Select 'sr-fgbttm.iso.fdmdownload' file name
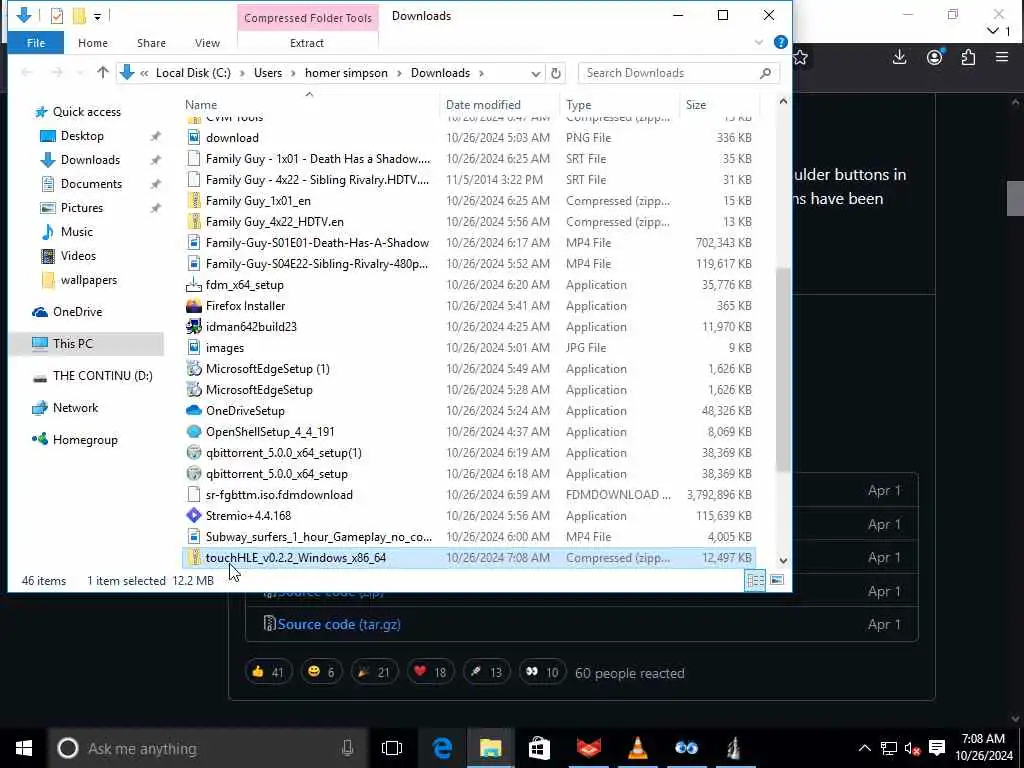This screenshot has width=1024, height=768. [x=279, y=494]
